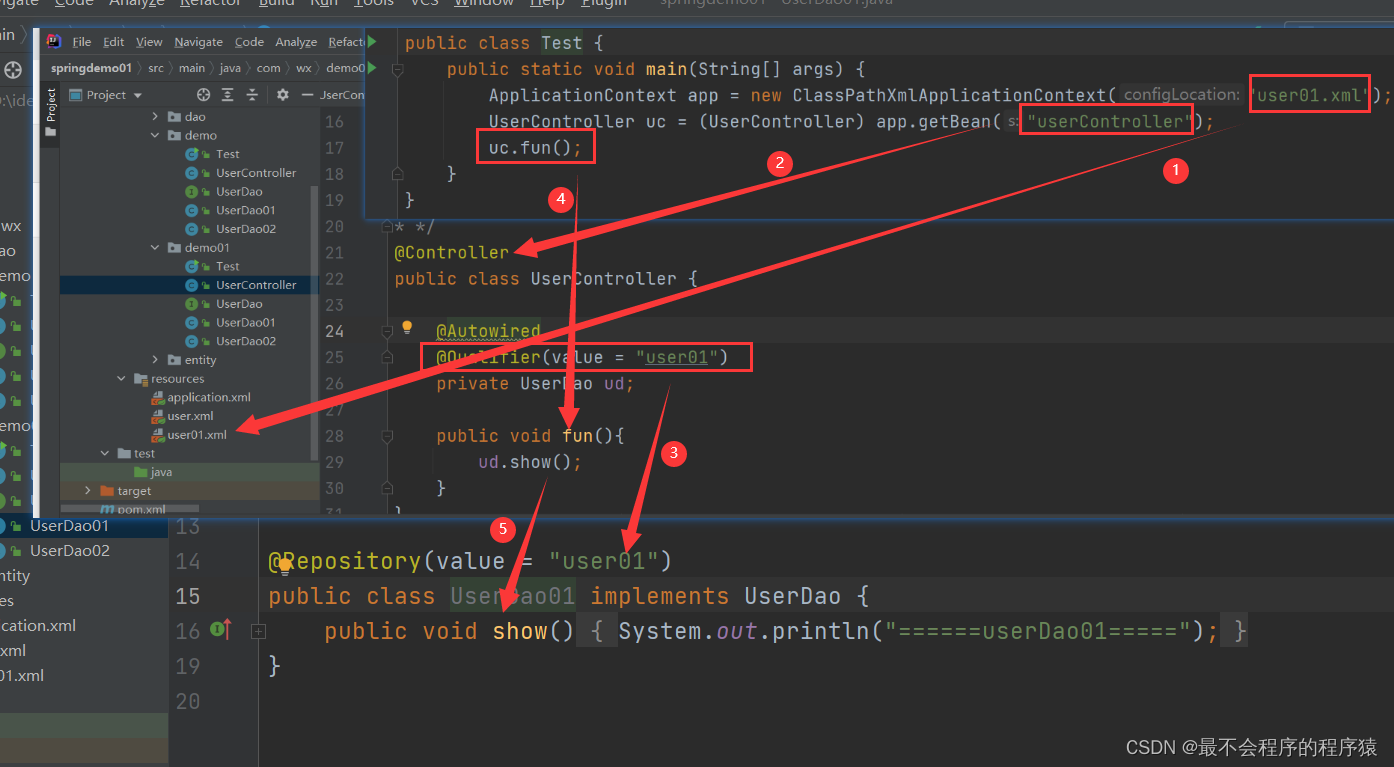Select UserDao01 in the back window file list

click(x=69, y=525)
